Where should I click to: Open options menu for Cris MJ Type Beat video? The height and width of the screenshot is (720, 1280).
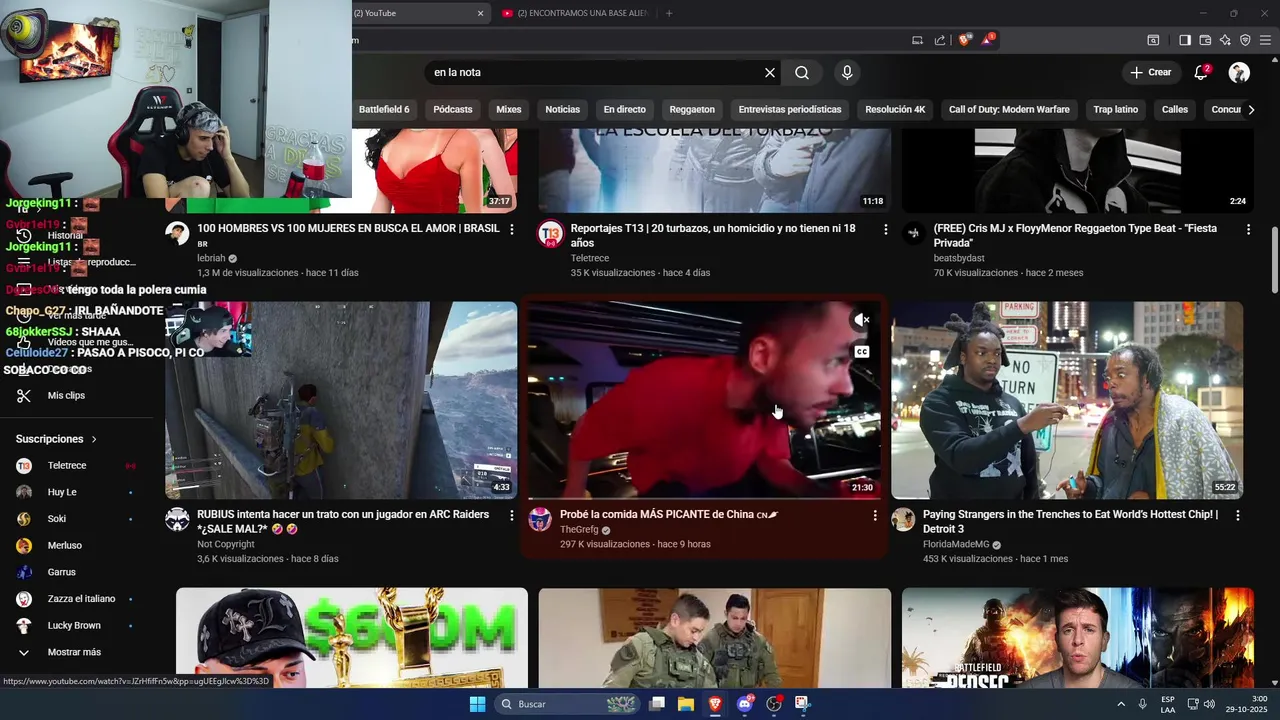(x=1248, y=229)
